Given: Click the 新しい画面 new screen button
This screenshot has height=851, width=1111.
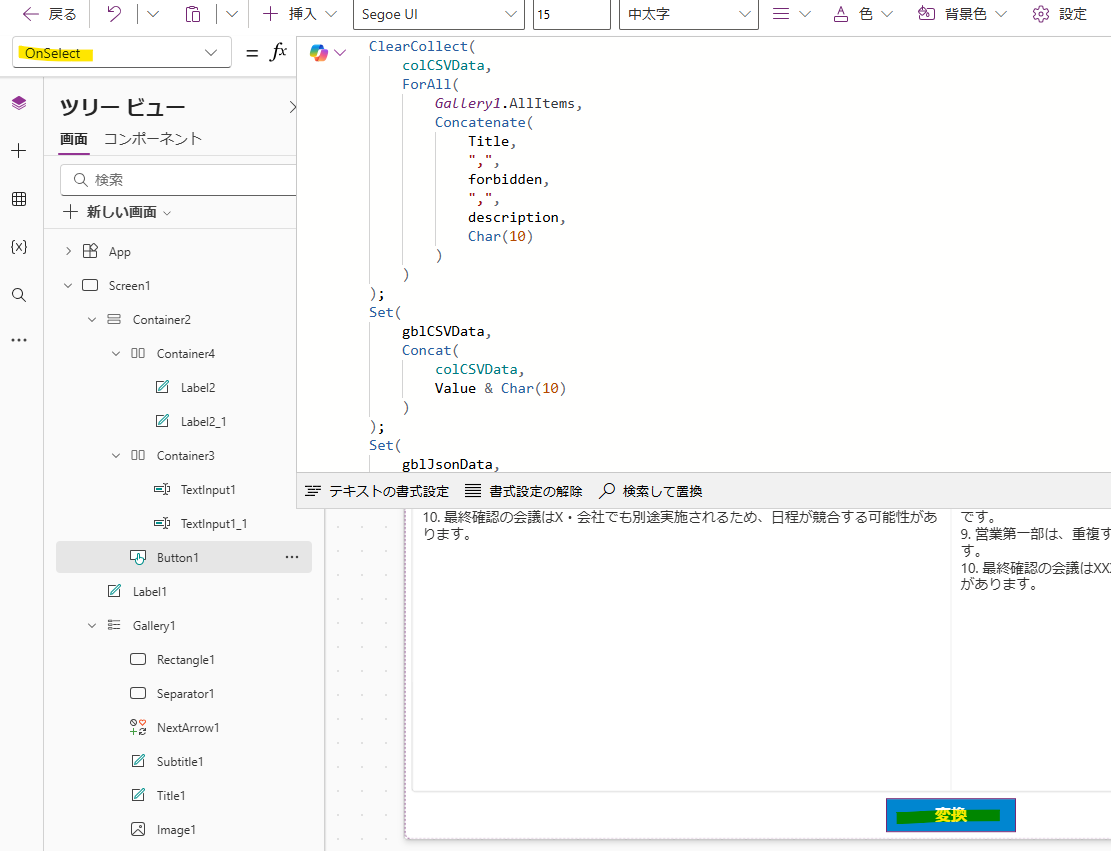Looking at the screenshot, I should tap(118, 212).
